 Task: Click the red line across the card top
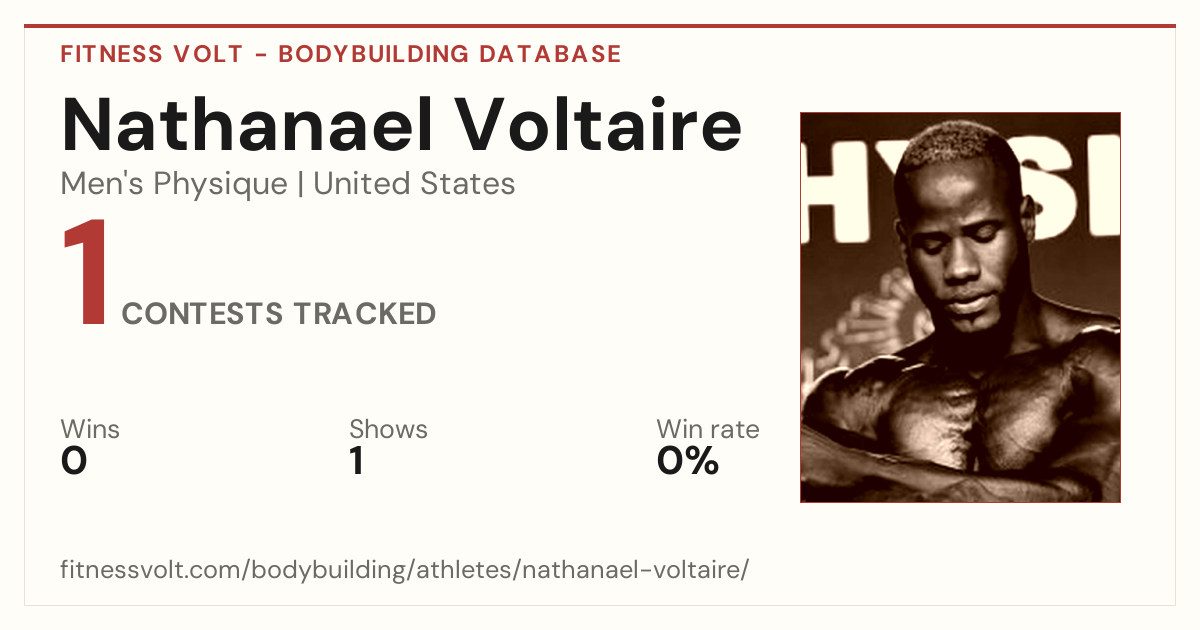tap(600, 26)
